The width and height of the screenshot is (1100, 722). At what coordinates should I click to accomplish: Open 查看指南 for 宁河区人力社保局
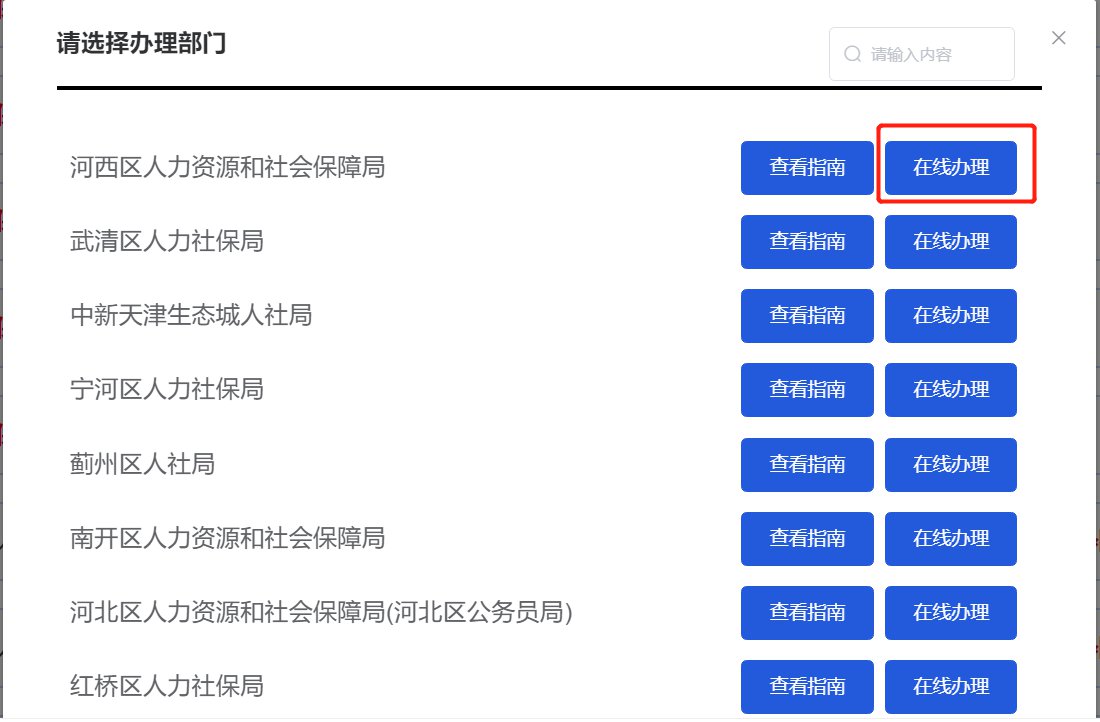pyautogui.click(x=807, y=389)
